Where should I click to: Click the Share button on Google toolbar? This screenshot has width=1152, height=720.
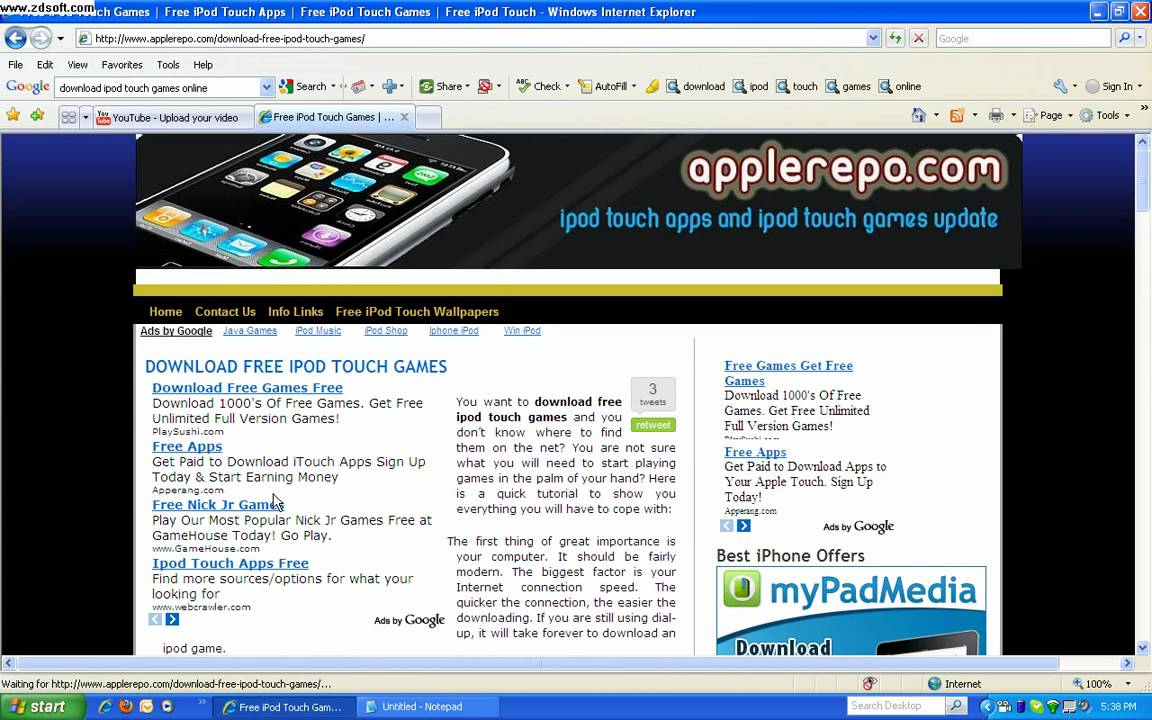tap(441, 87)
